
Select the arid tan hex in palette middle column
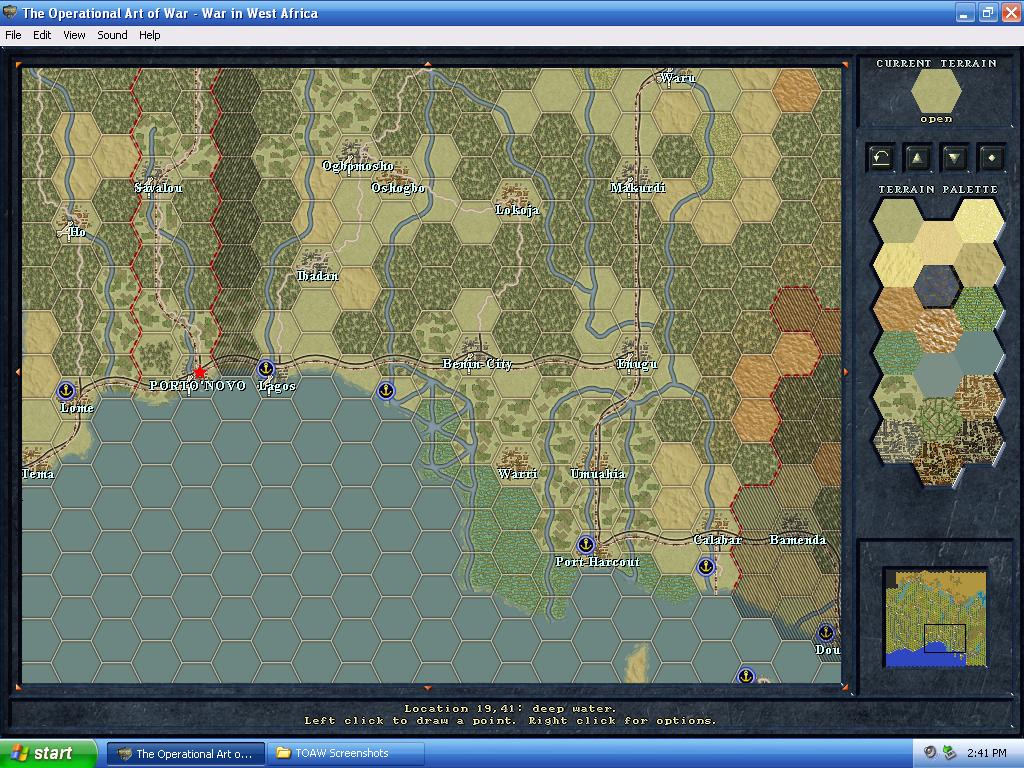pos(938,243)
